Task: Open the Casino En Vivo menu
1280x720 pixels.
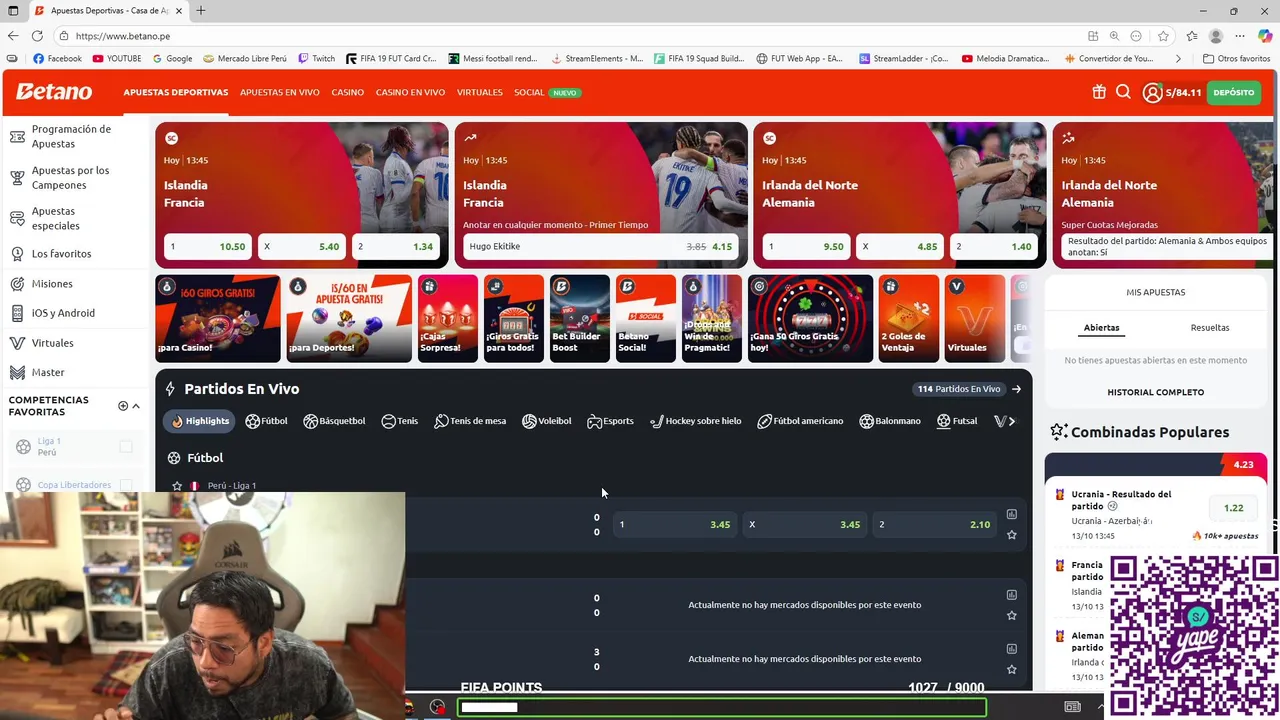Action: click(x=410, y=92)
